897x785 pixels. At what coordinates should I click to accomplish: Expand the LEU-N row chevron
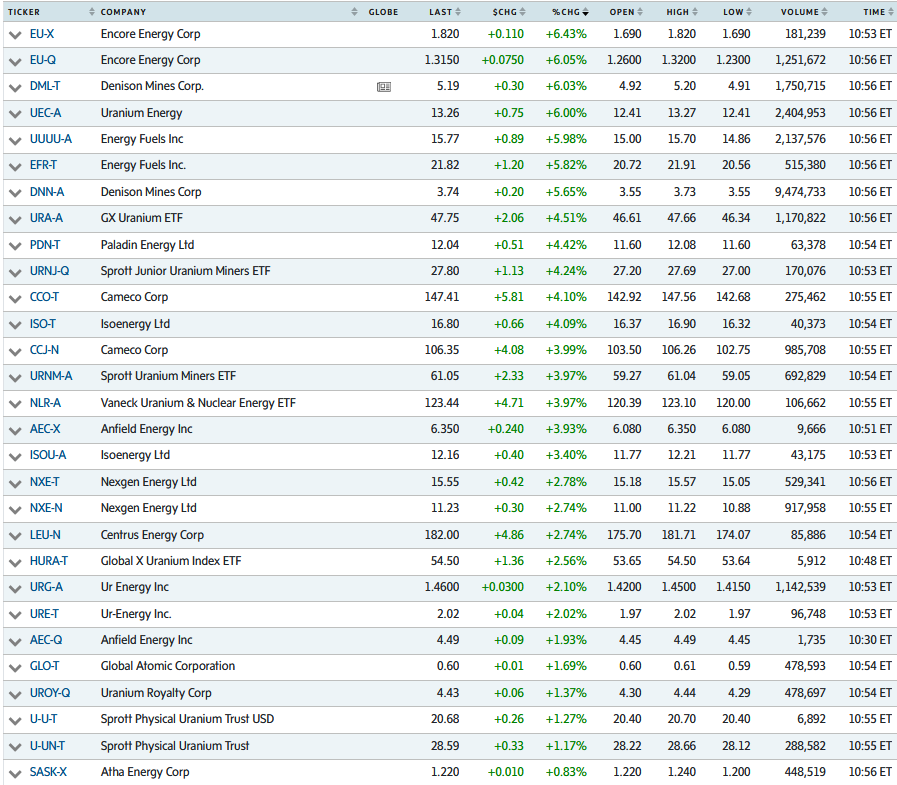click(15, 536)
